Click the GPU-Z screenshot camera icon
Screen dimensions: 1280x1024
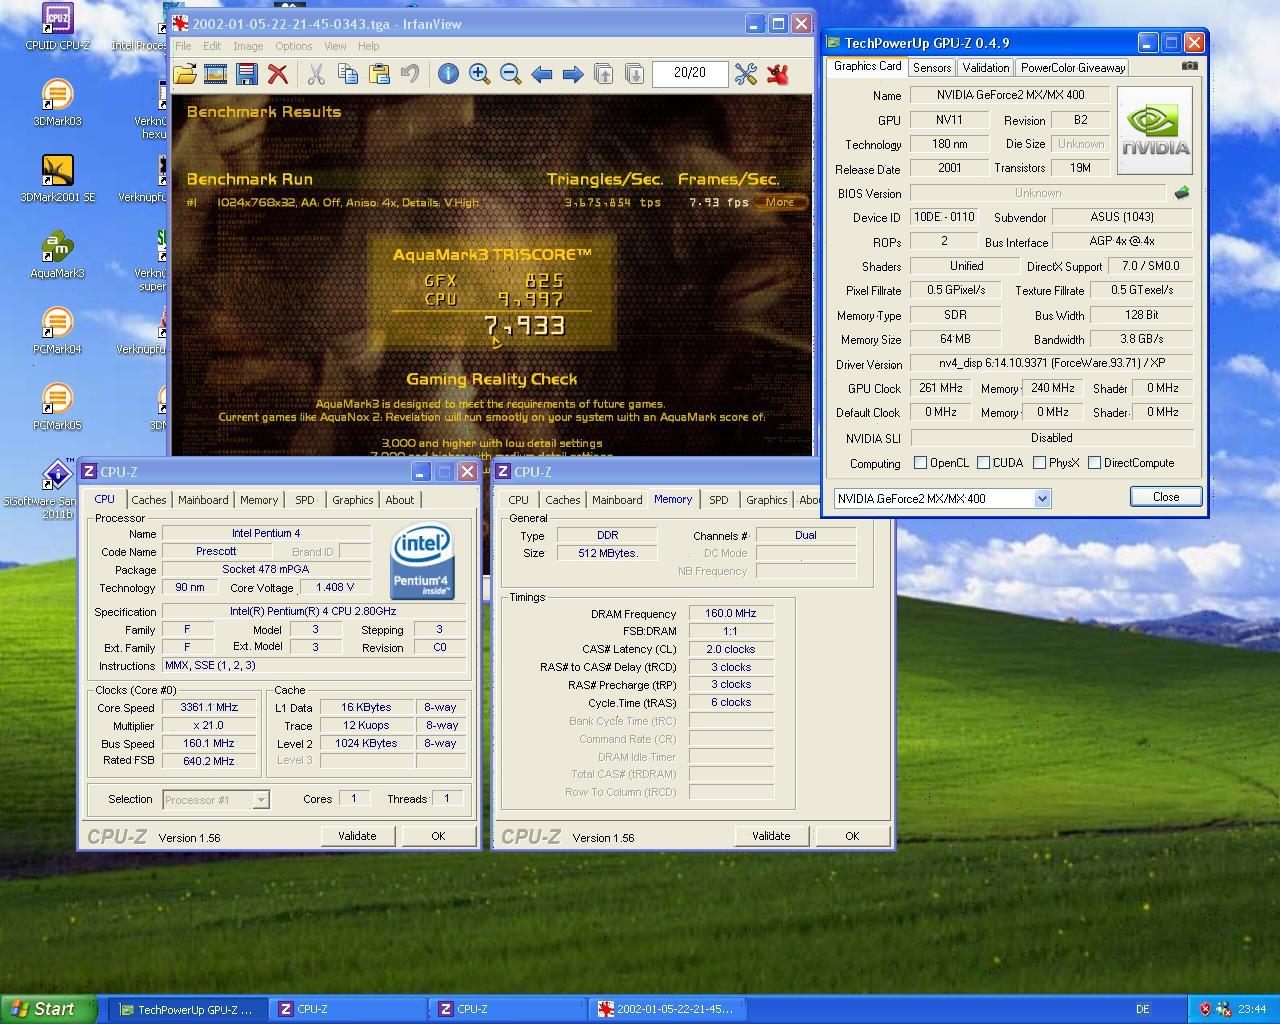tap(1189, 66)
